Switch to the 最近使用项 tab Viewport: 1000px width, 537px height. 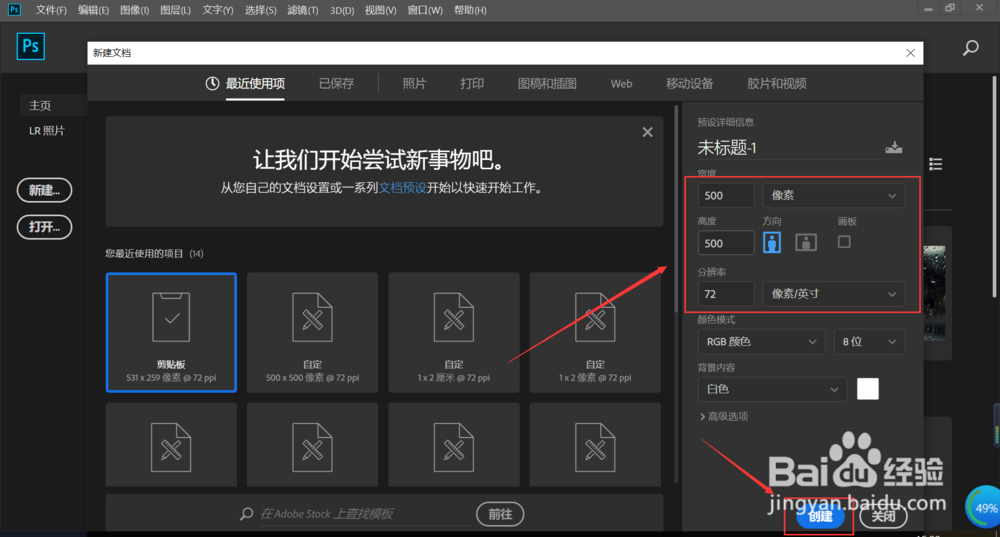pyautogui.click(x=255, y=84)
